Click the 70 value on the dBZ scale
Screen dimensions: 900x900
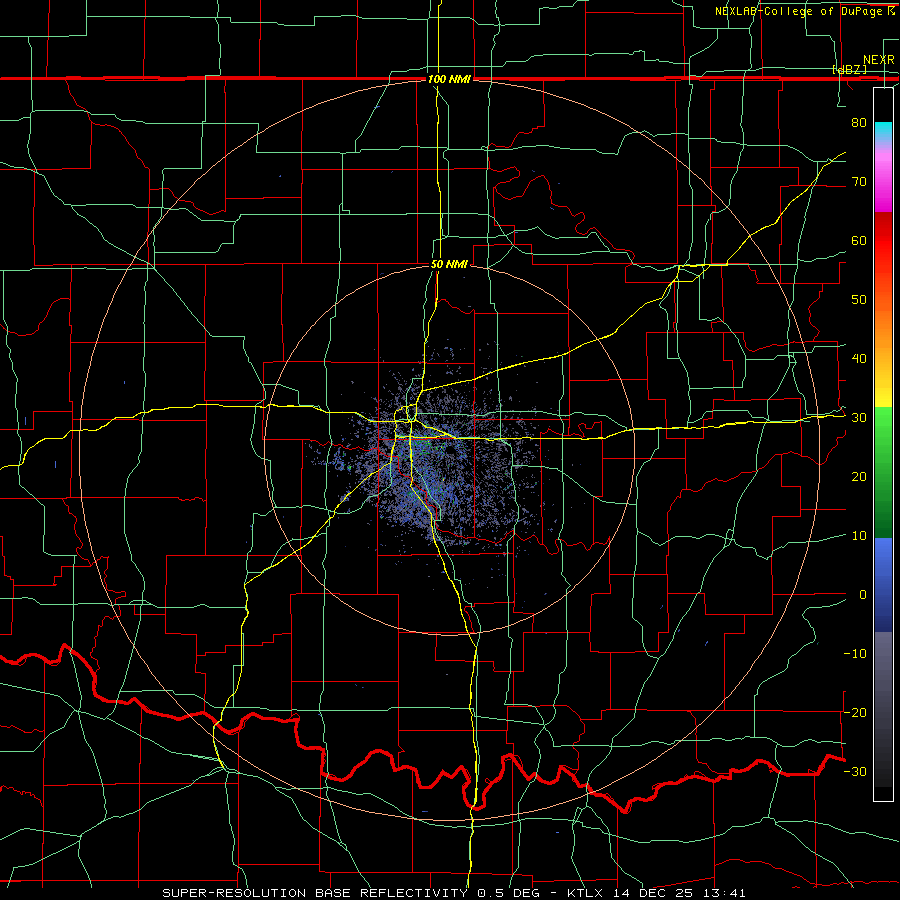click(x=859, y=181)
